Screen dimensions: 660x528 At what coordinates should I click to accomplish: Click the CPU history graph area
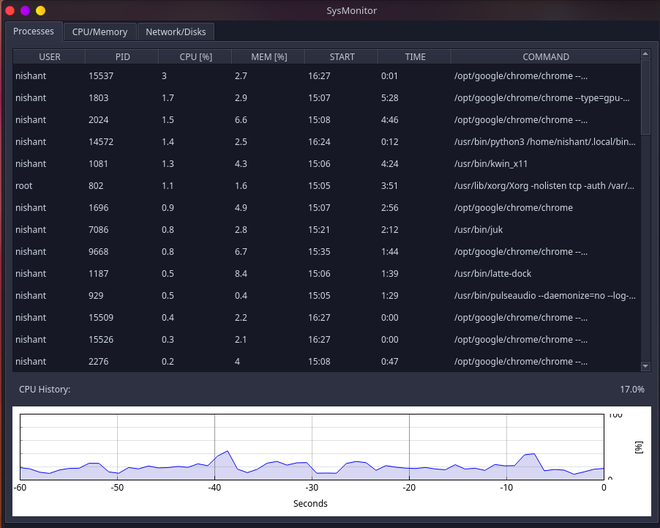pos(312,447)
